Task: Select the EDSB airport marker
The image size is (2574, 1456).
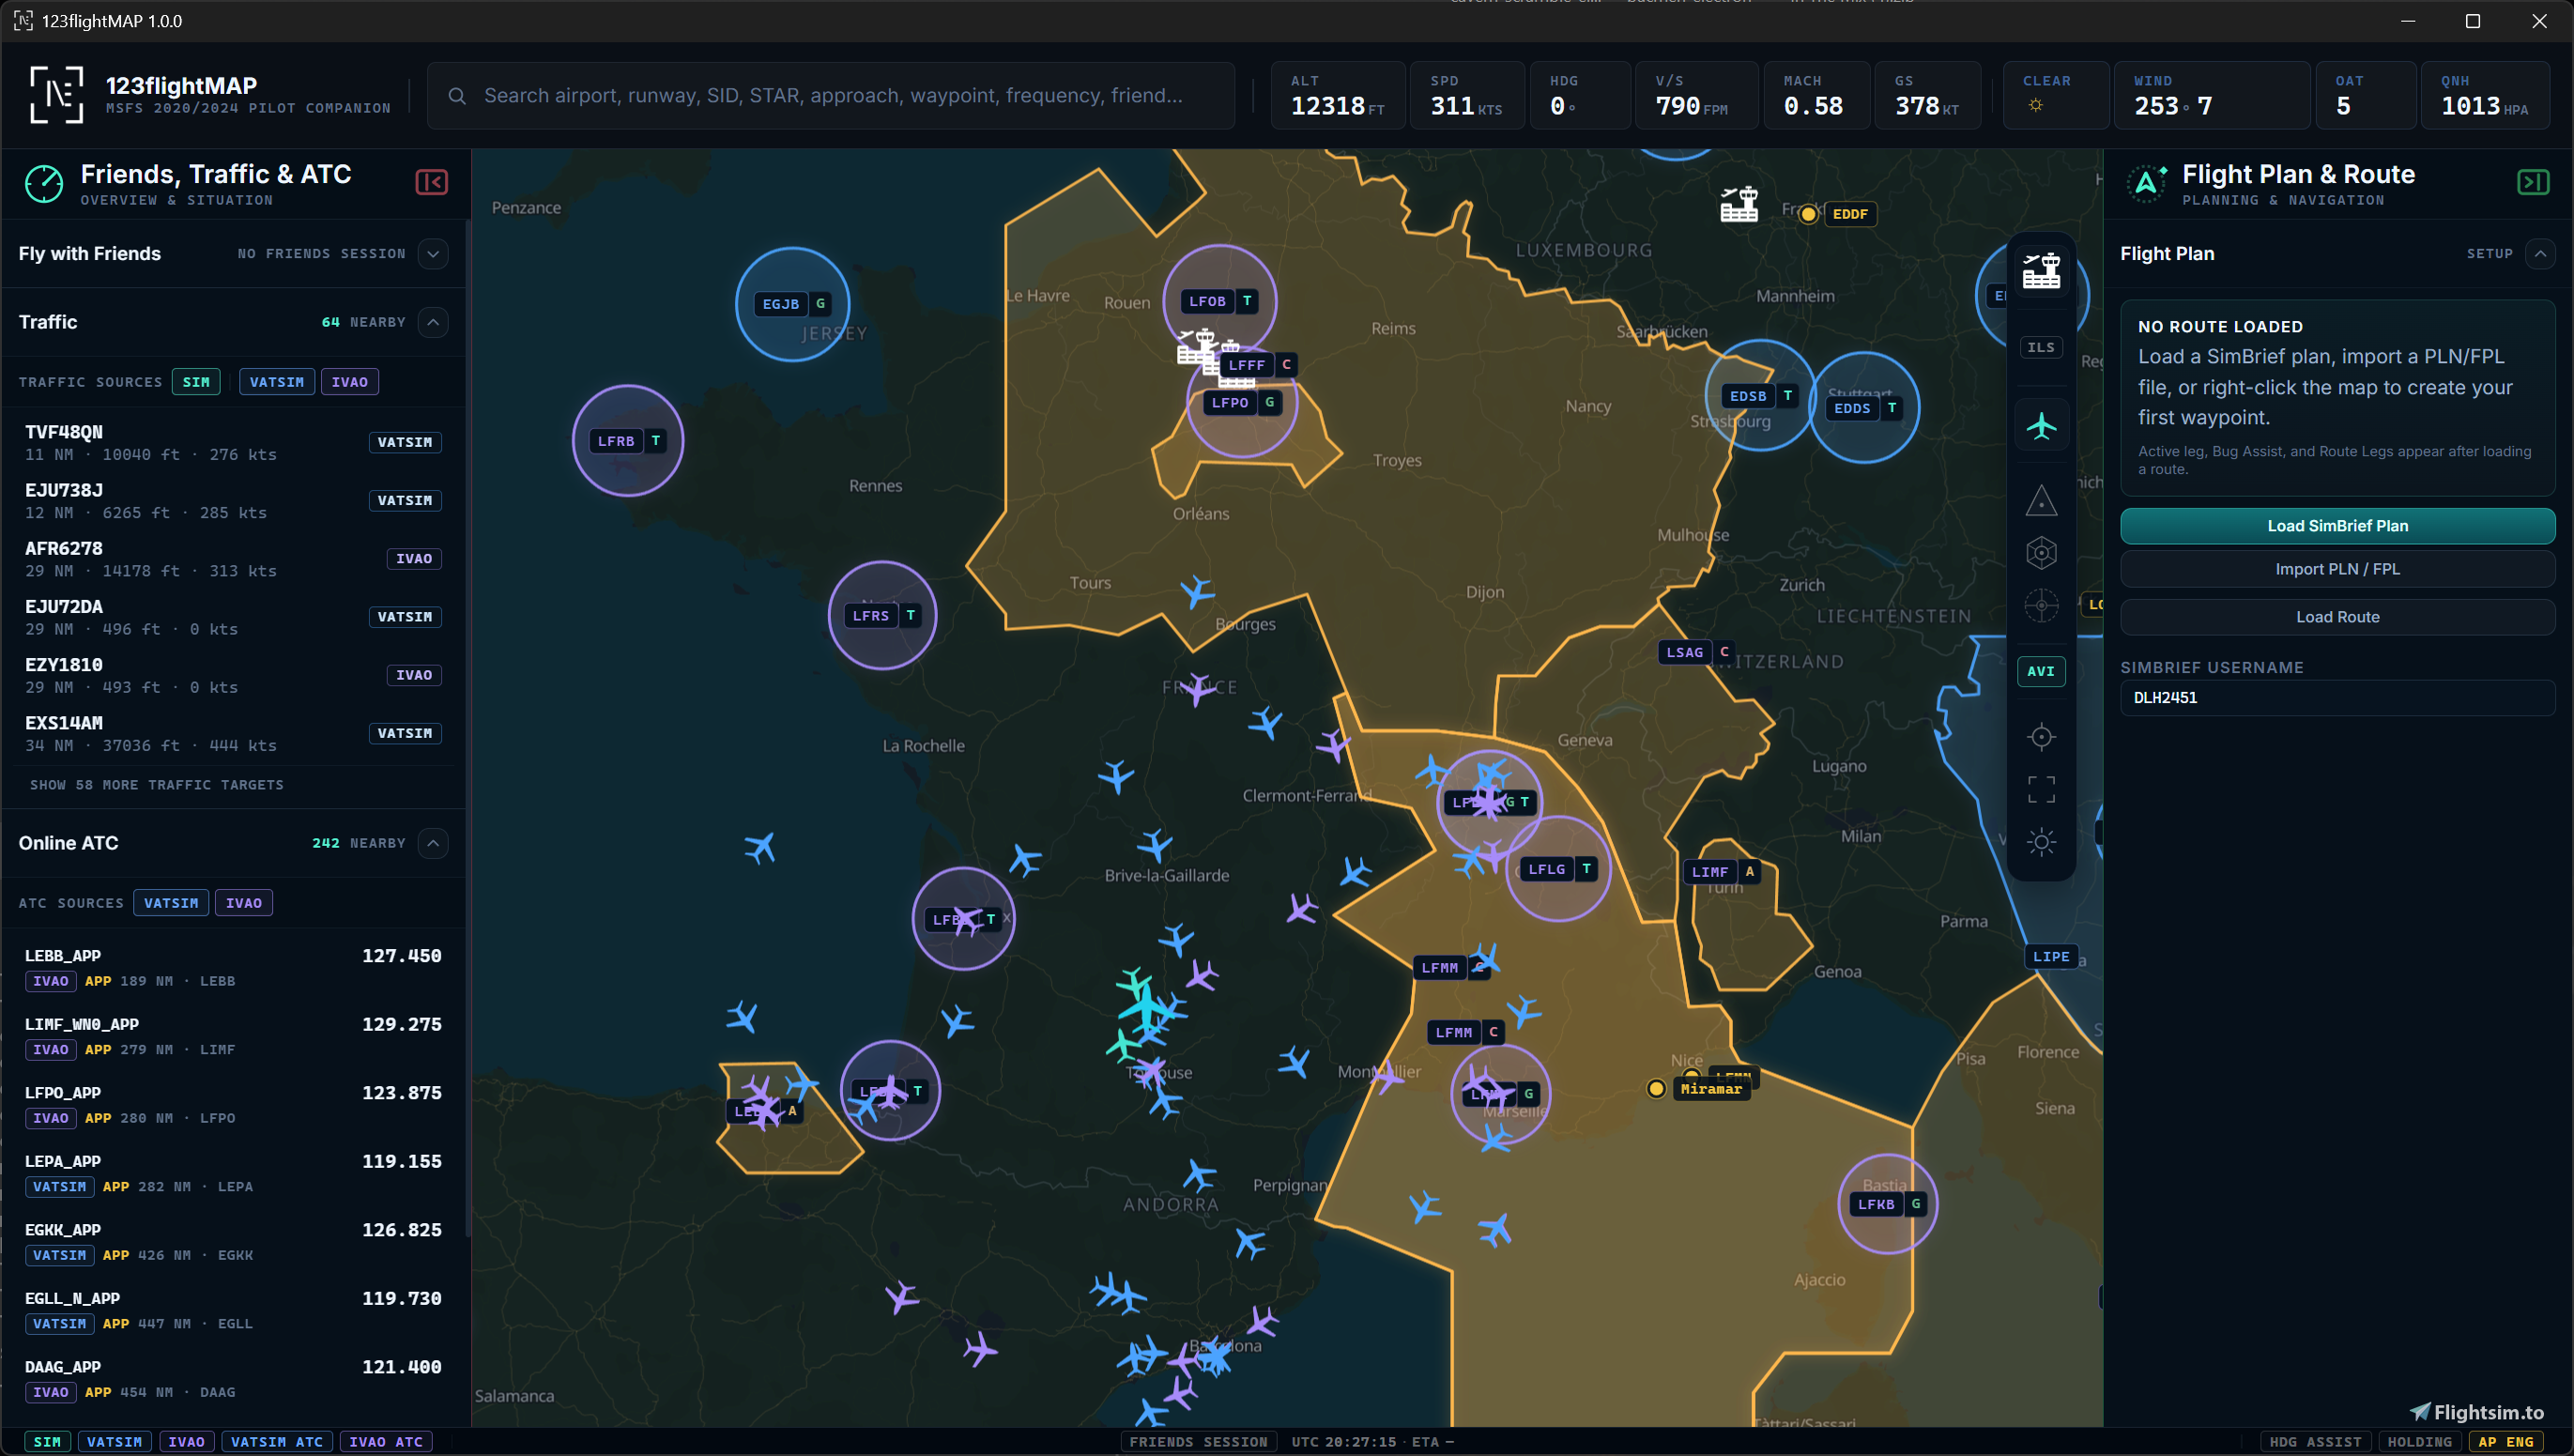Action: (1761, 396)
